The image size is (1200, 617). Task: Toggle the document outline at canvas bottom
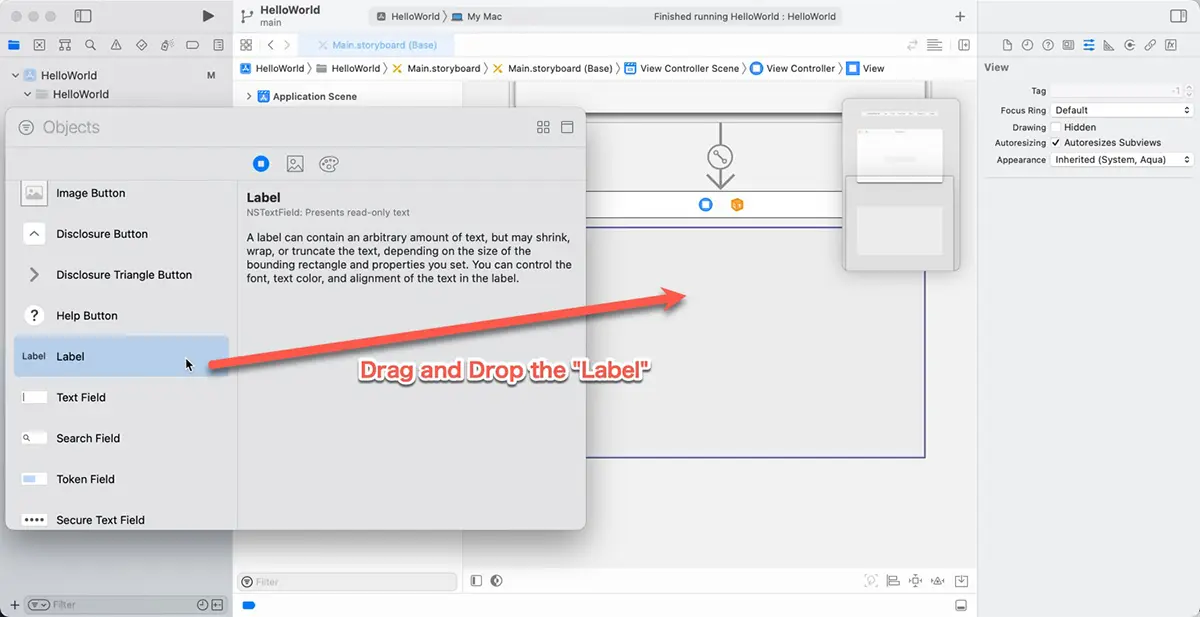point(476,581)
